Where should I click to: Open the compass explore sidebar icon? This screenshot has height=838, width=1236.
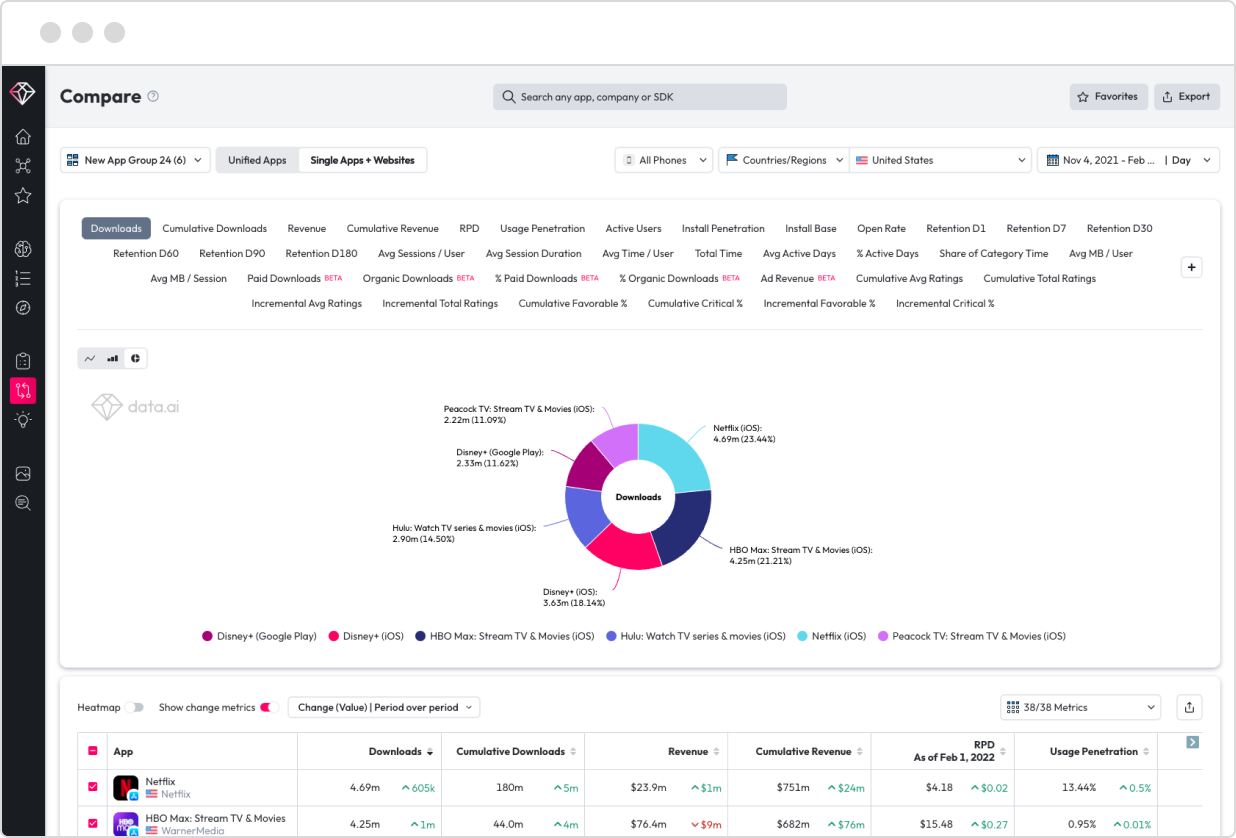click(x=23, y=308)
